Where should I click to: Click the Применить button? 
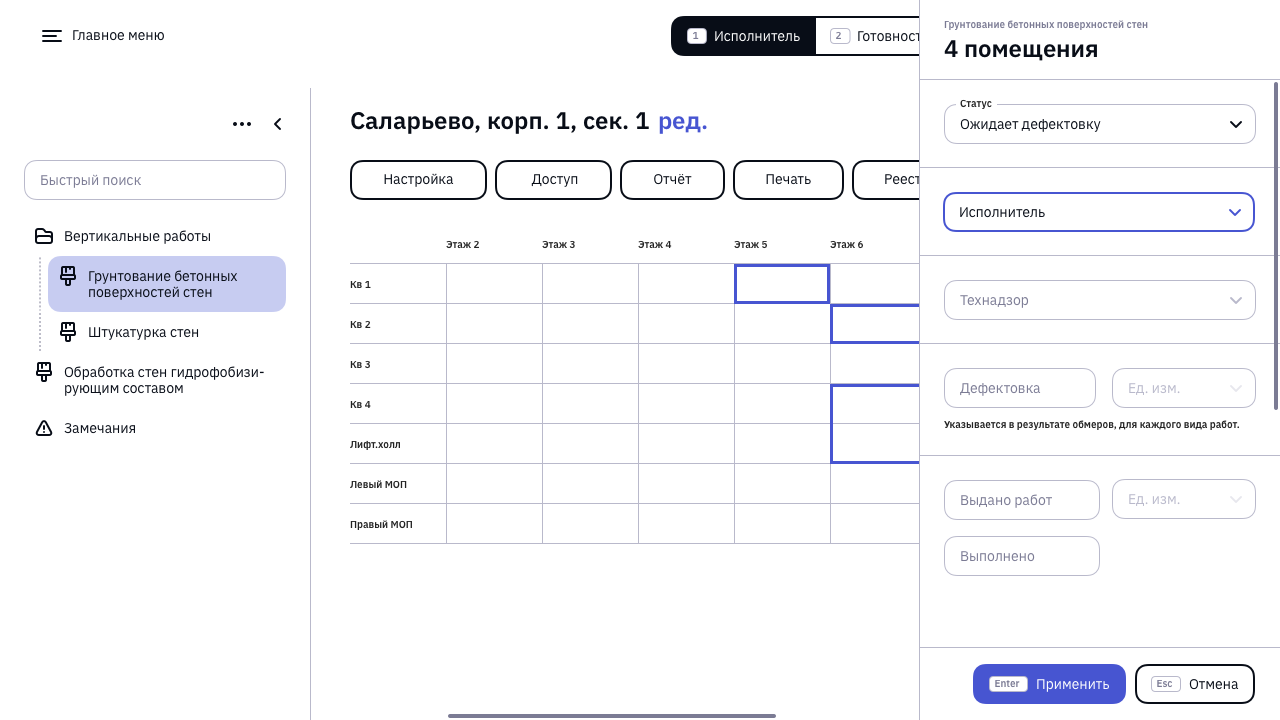click(1049, 684)
